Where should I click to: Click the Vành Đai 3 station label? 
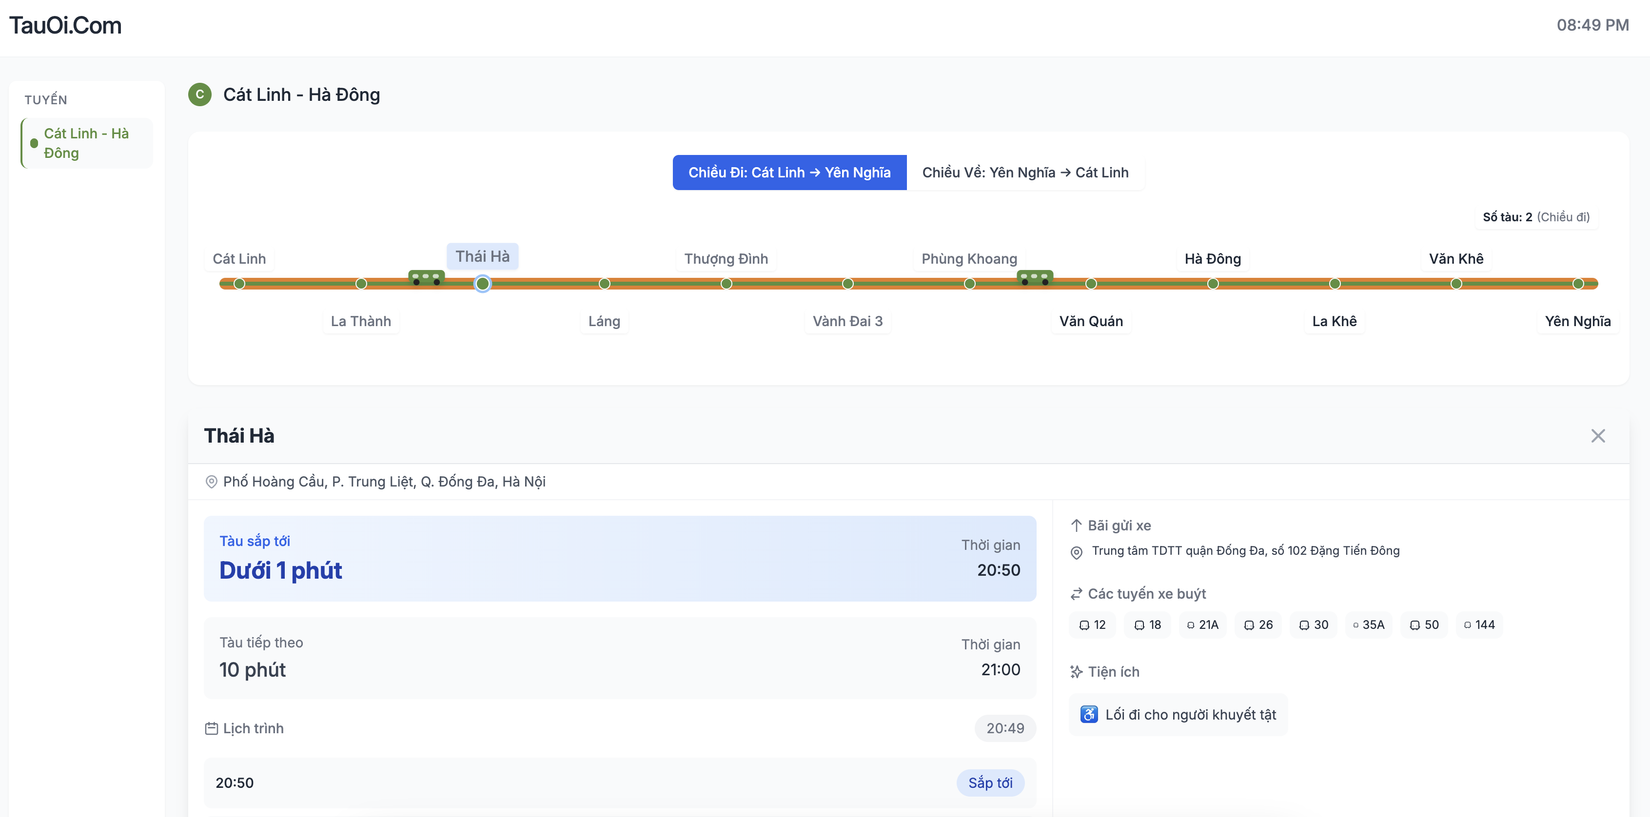(847, 321)
